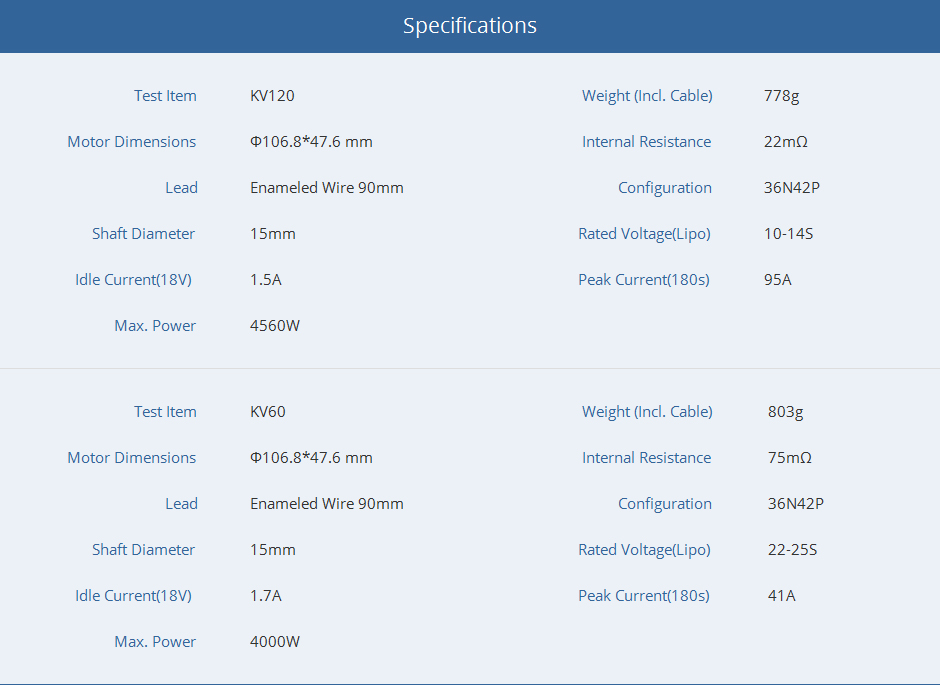Viewport: 940px width, 685px height.
Task: Click the Specifications header title
Action: pos(470,26)
